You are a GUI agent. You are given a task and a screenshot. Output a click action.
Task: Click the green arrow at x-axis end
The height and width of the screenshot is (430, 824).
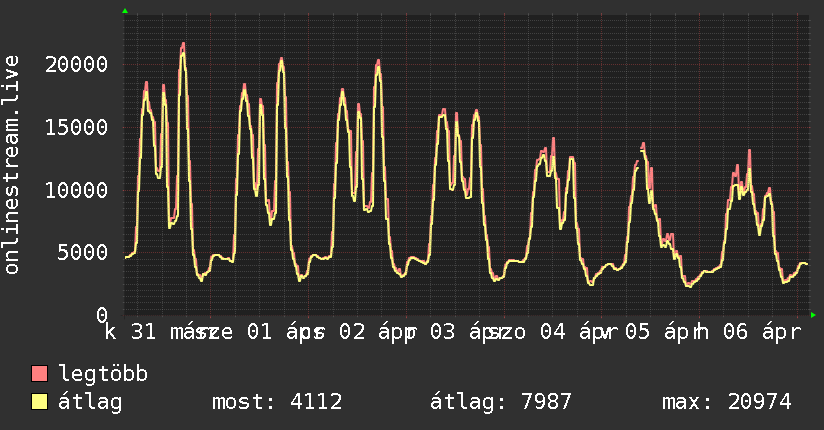click(813, 315)
